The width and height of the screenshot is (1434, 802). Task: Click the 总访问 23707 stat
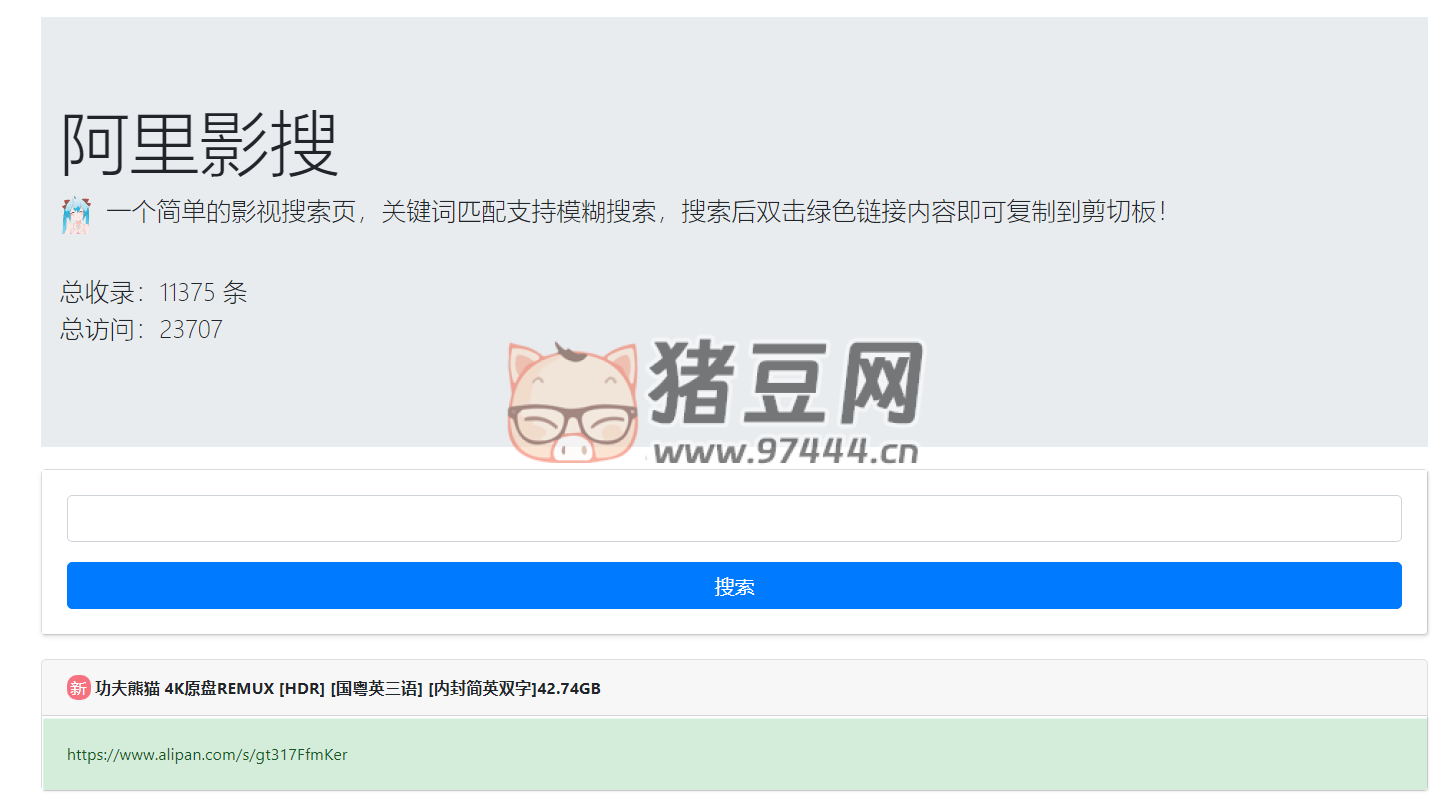[140, 329]
